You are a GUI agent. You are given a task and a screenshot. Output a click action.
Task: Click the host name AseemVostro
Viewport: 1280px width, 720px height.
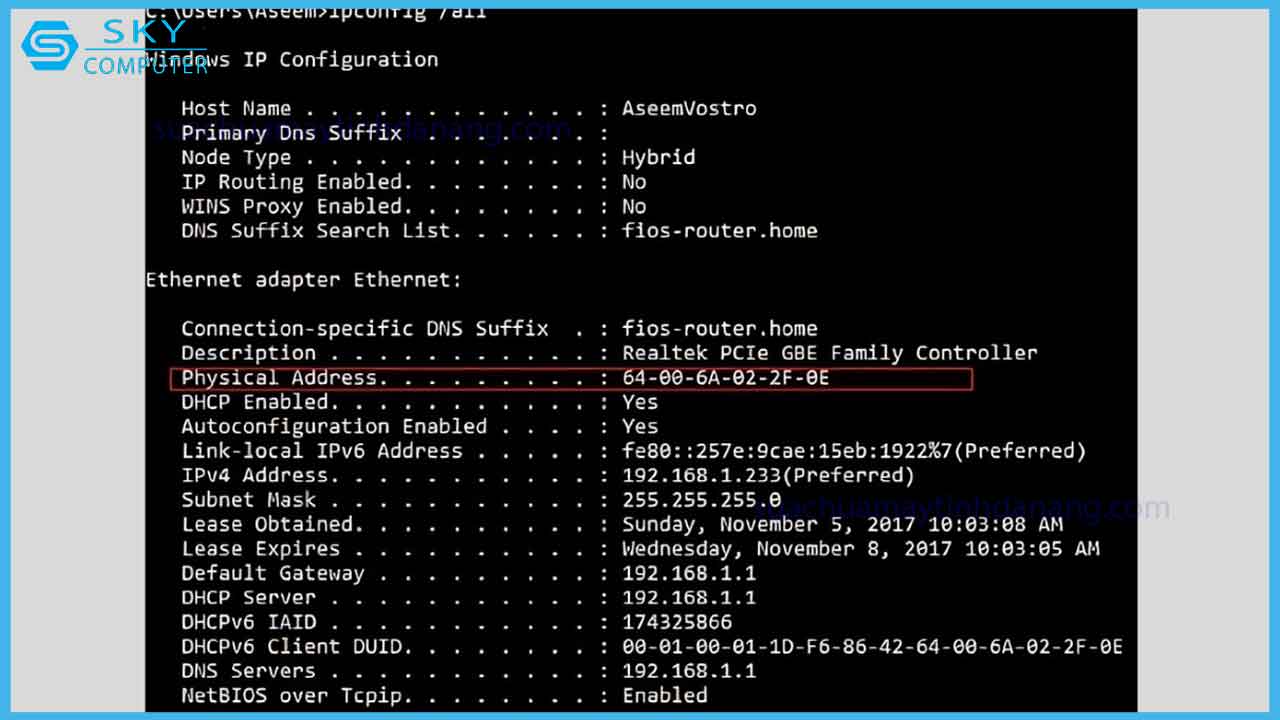click(689, 108)
